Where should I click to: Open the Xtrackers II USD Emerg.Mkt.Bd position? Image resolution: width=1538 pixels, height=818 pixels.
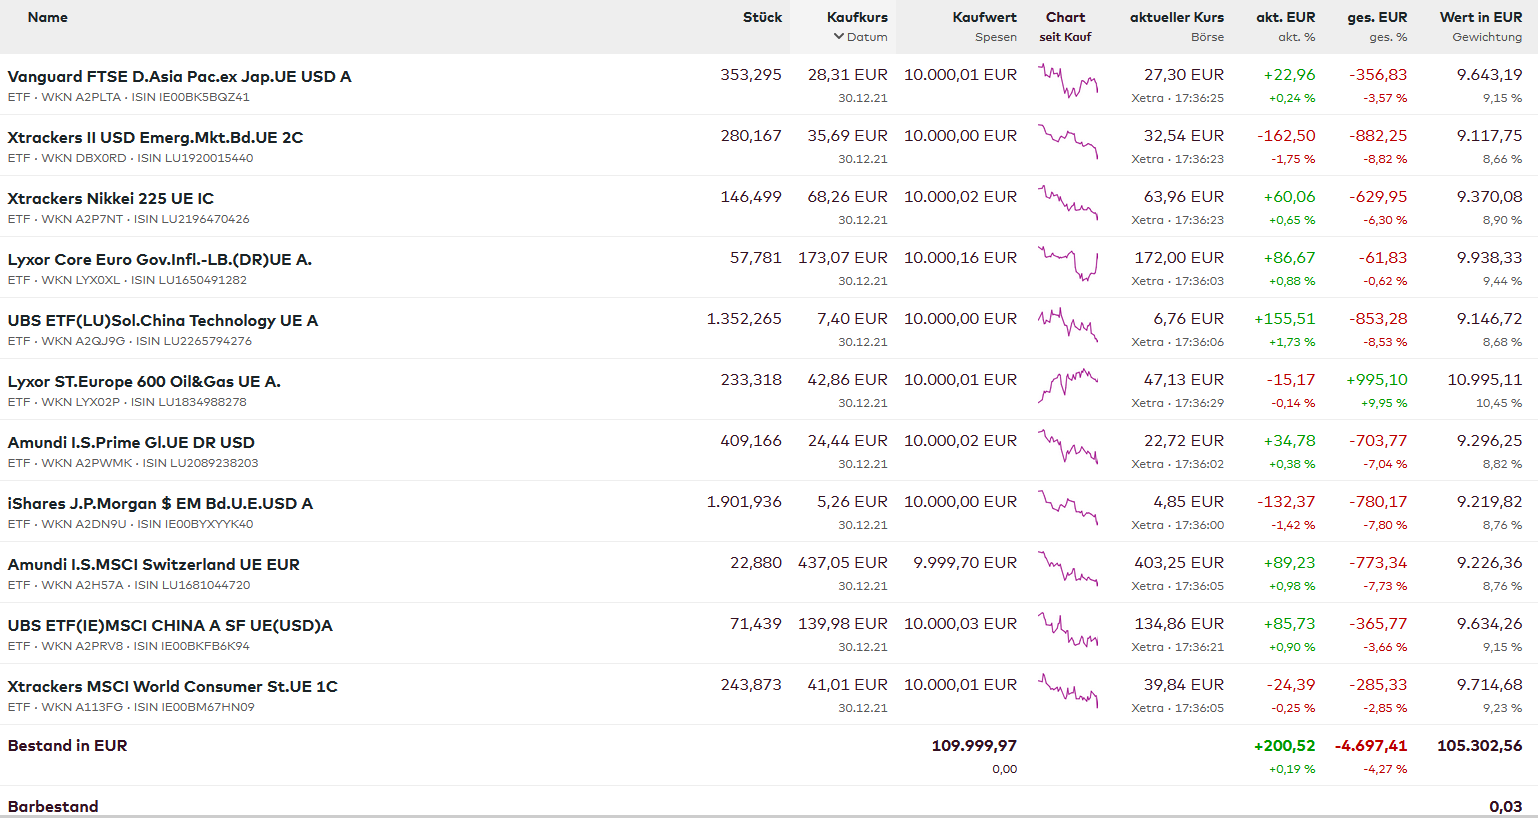pos(155,138)
